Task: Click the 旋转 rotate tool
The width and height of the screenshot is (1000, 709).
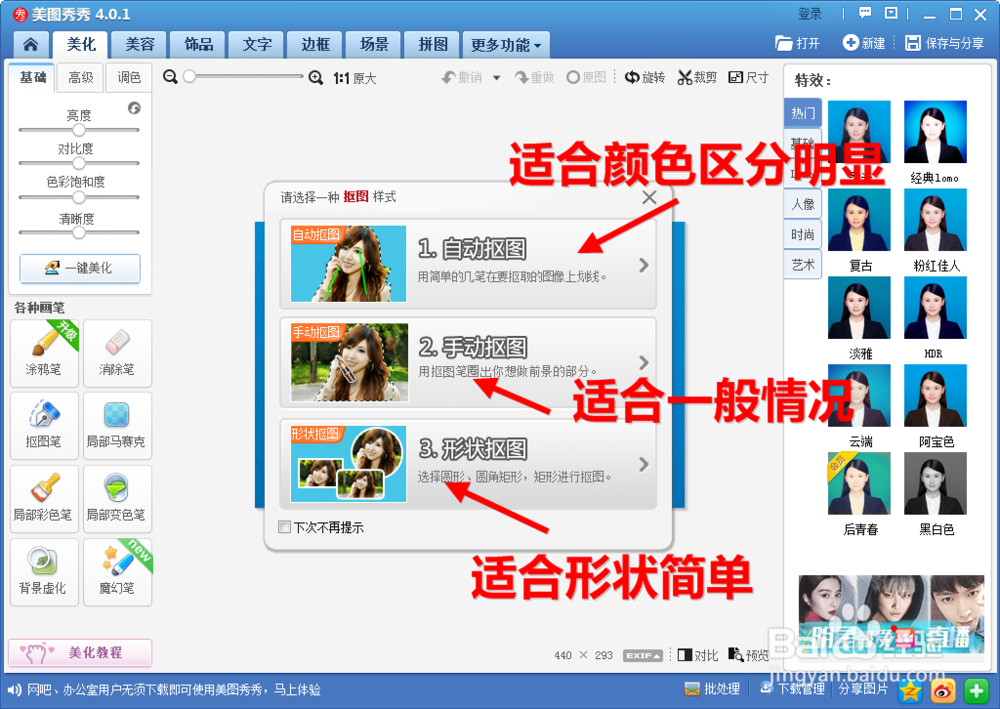Action: (x=645, y=77)
